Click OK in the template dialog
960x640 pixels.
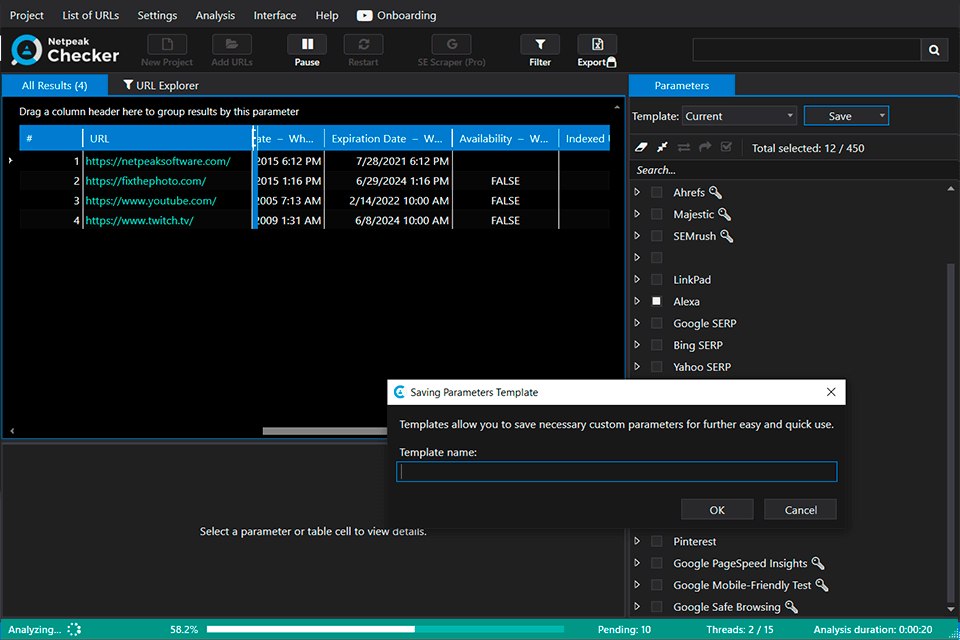(x=717, y=510)
